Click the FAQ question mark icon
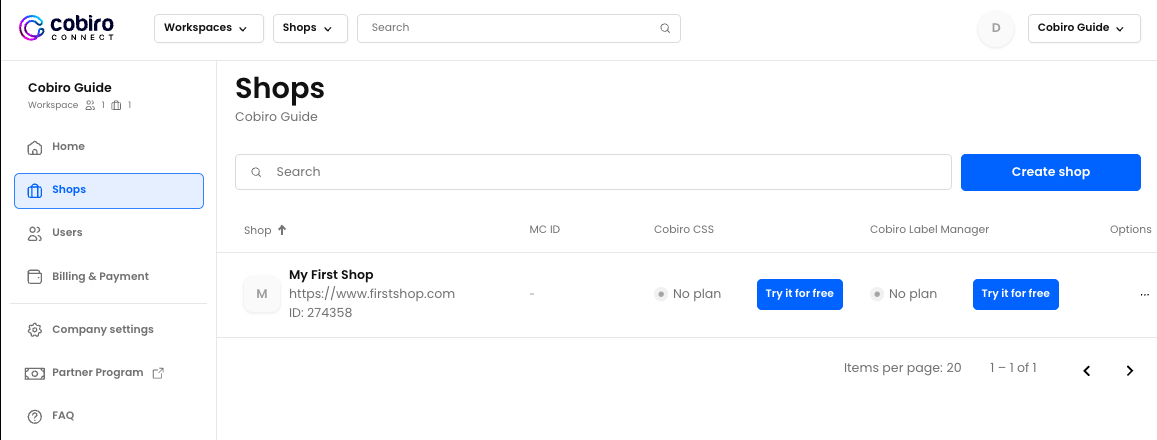Image resolution: width=1157 pixels, height=440 pixels. point(34,416)
